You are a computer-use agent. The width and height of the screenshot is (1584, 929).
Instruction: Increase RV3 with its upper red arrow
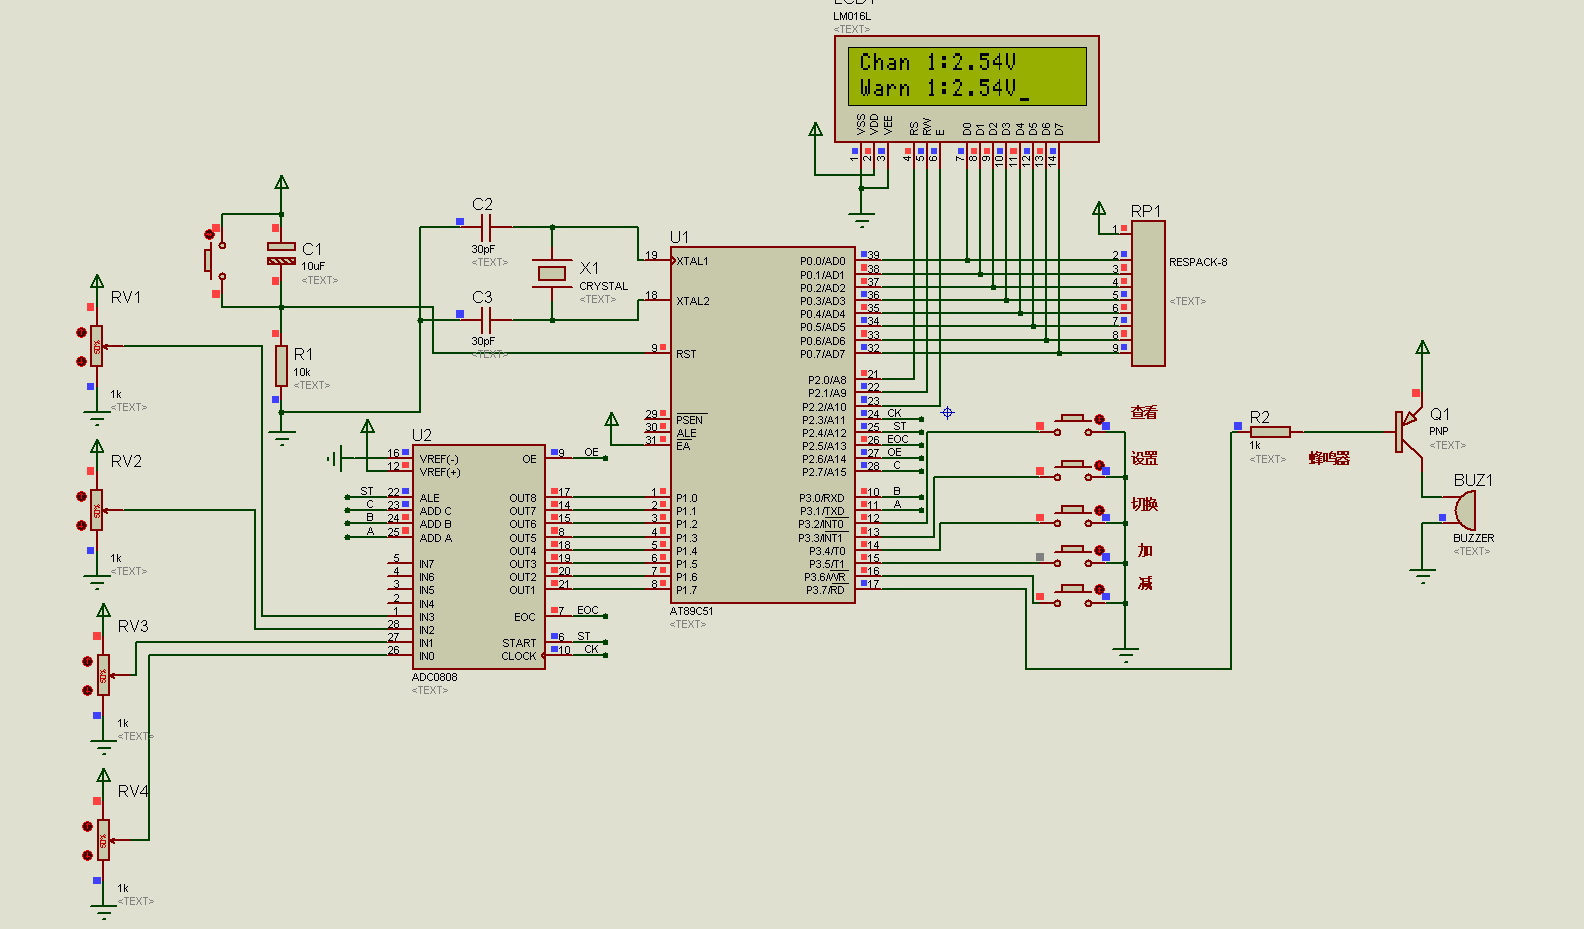click(88, 661)
